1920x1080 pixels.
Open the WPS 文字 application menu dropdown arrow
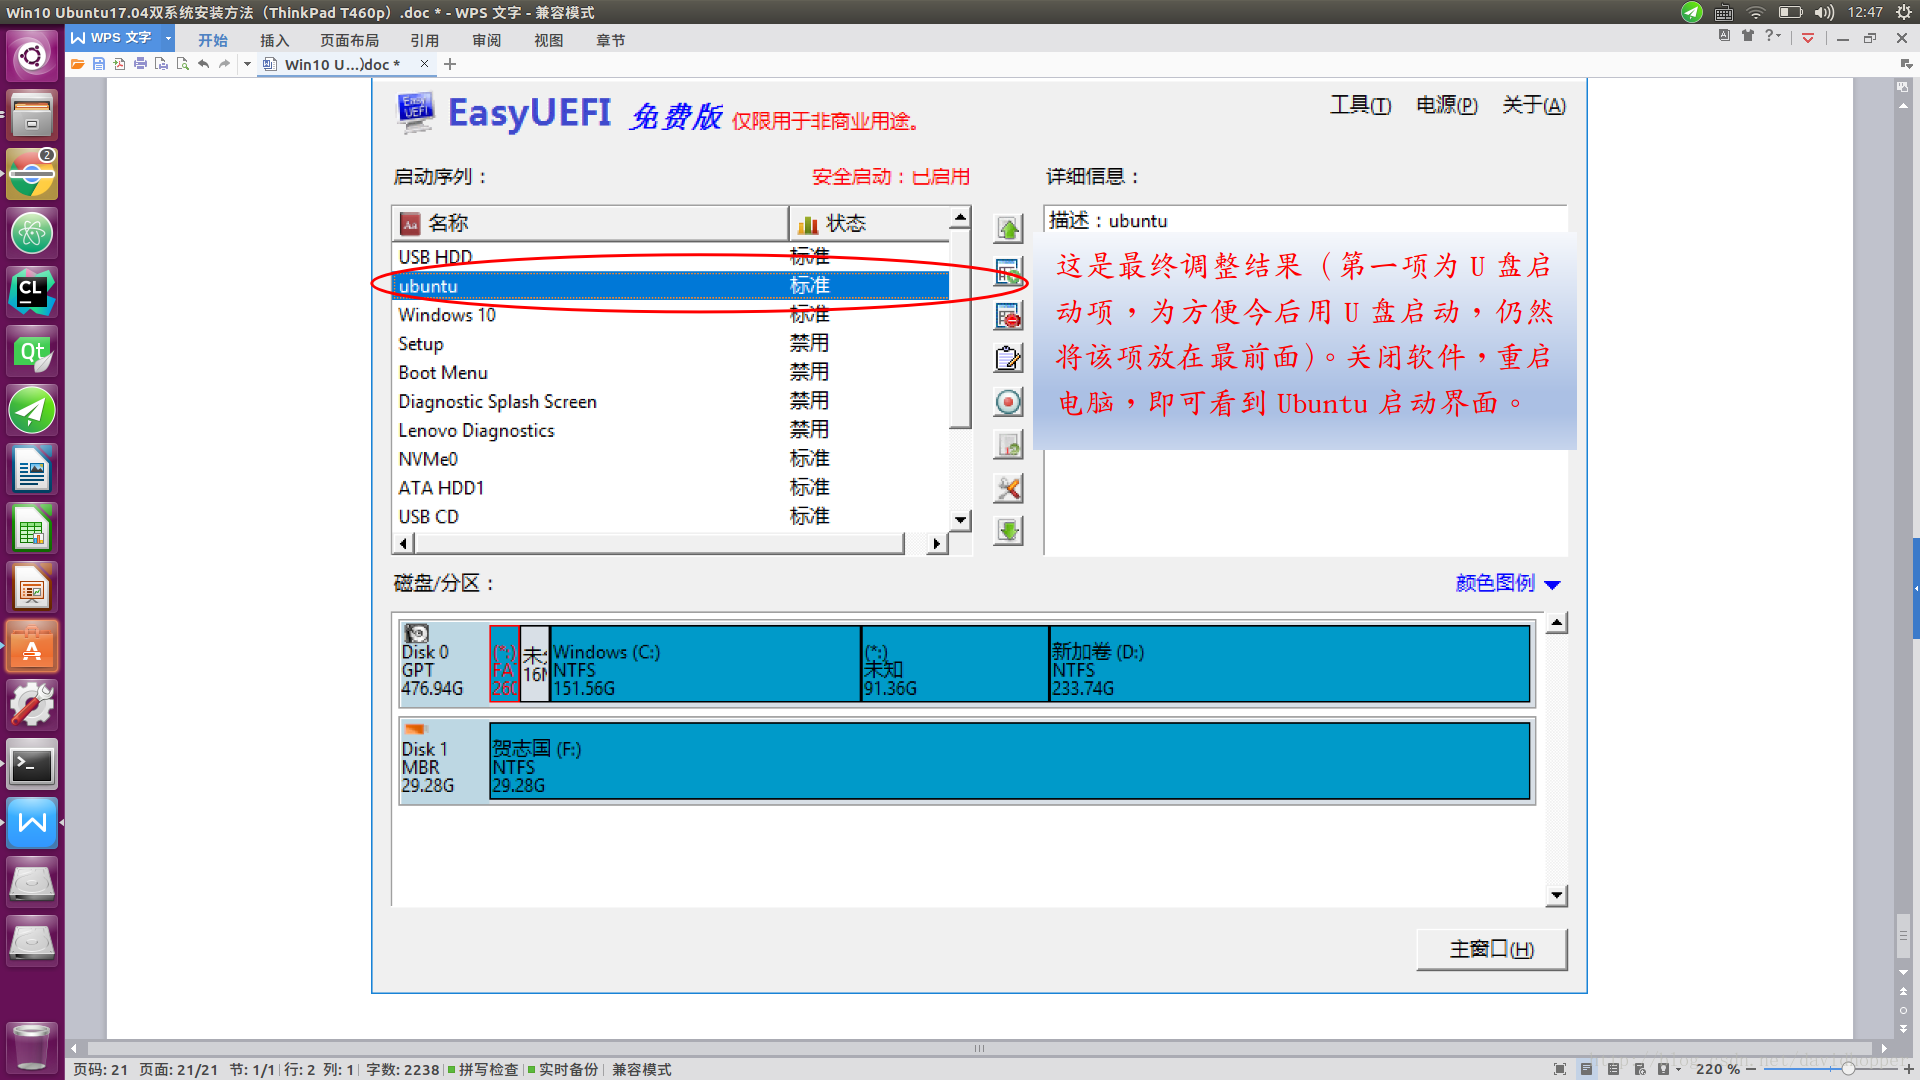click(168, 38)
